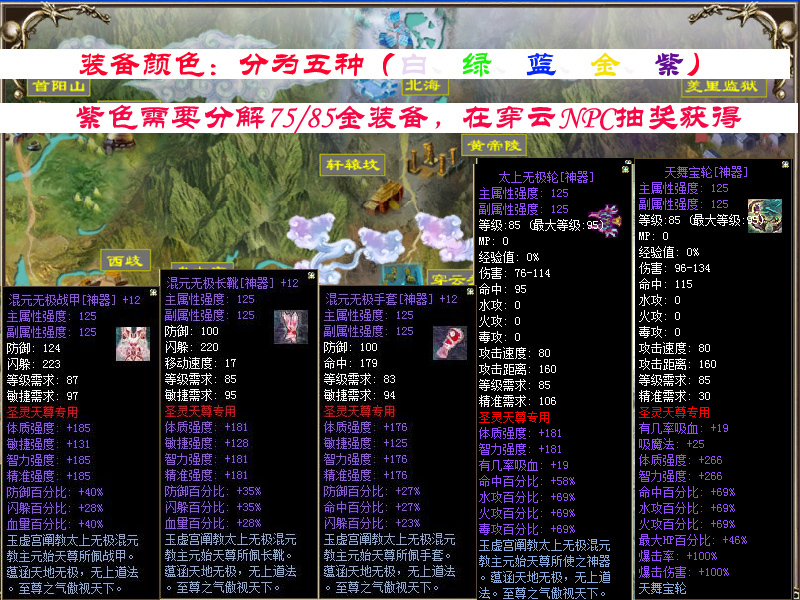Click 最大HP百分比: +46% line
Viewport: 800px width, 600px height.
pyautogui.click(x=693, y=540)
